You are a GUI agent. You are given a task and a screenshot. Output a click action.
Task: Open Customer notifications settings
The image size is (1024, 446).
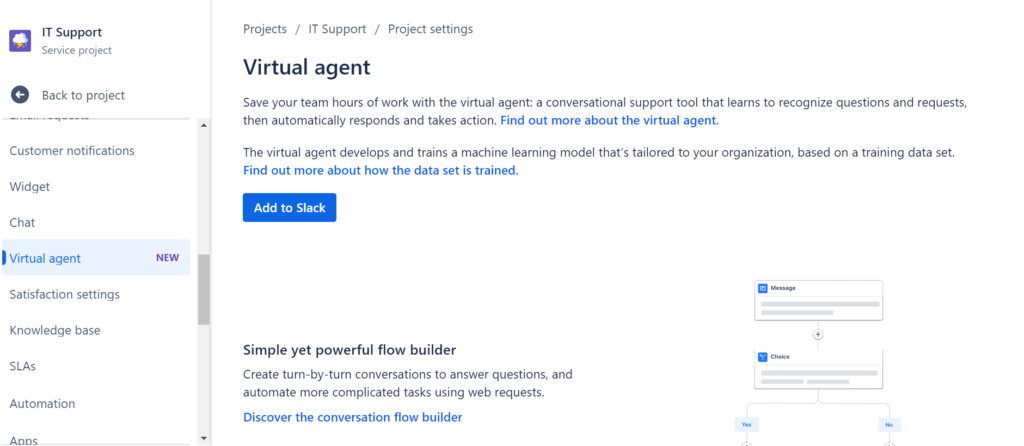(72, 151)
